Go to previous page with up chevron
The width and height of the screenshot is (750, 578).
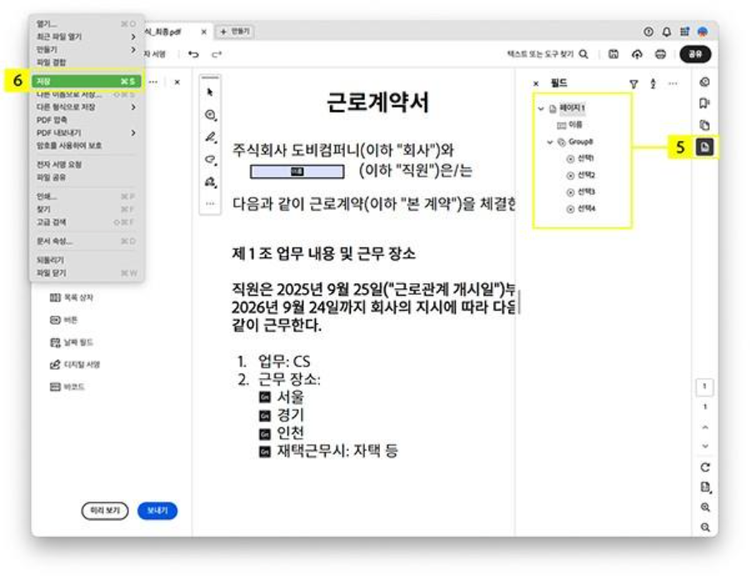click(x=705, y=427)
